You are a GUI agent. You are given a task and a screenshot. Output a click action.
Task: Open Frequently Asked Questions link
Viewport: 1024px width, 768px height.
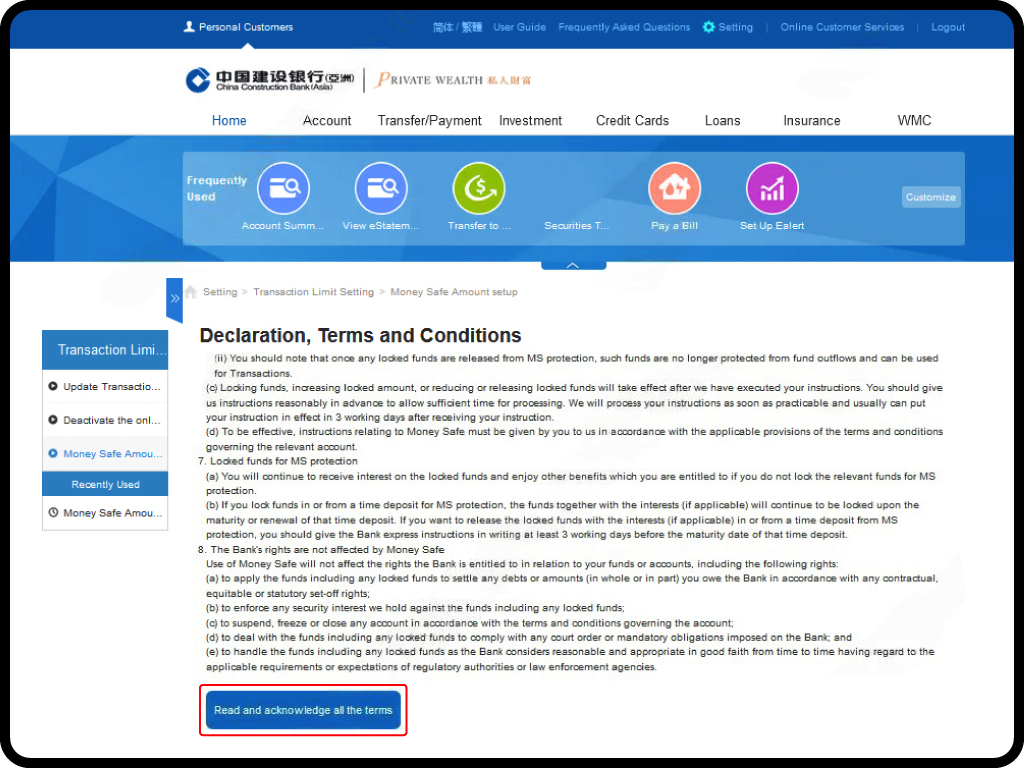(624, 27)
